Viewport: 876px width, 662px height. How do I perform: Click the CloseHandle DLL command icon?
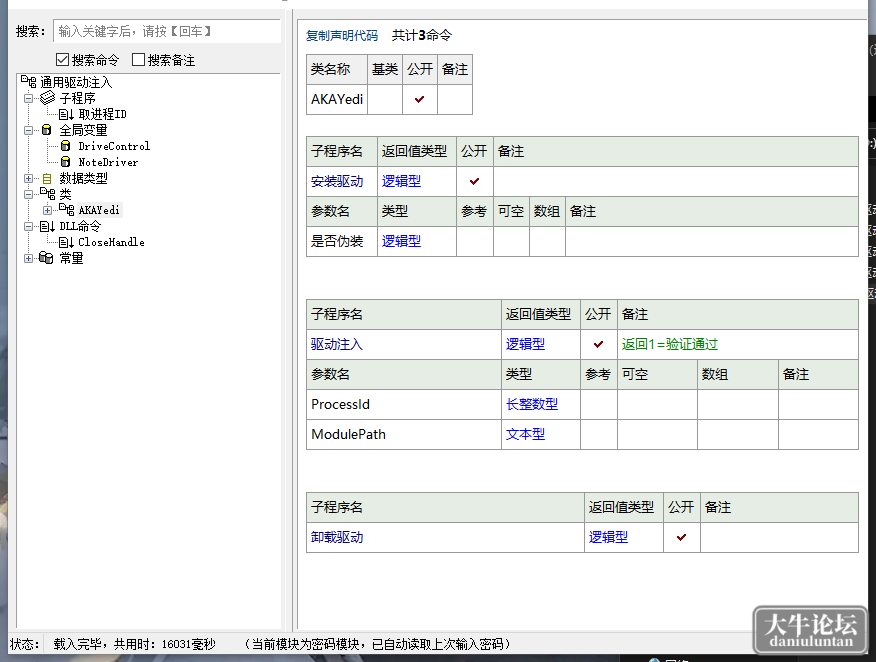click(x=66, y=242)
